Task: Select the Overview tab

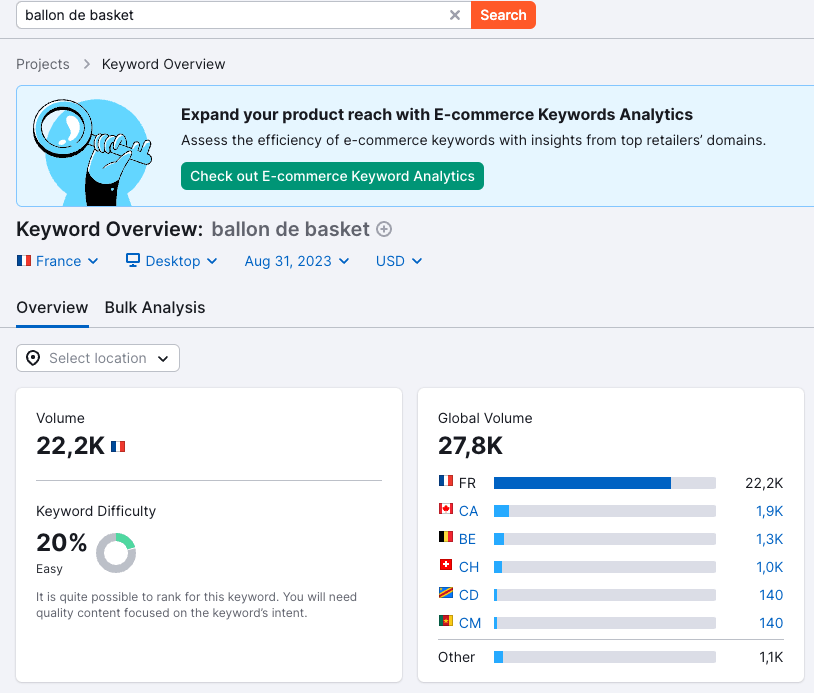Action: (x=52, y=307)
